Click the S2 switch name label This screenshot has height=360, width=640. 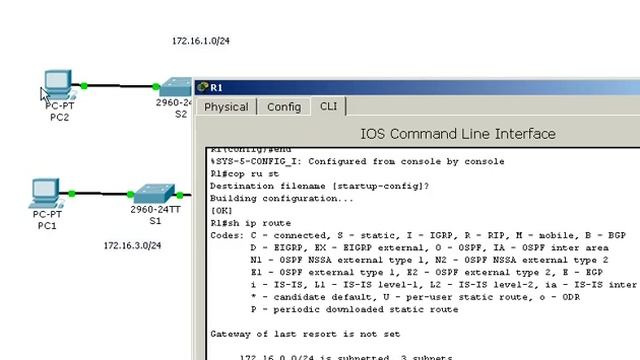[181, 114]
